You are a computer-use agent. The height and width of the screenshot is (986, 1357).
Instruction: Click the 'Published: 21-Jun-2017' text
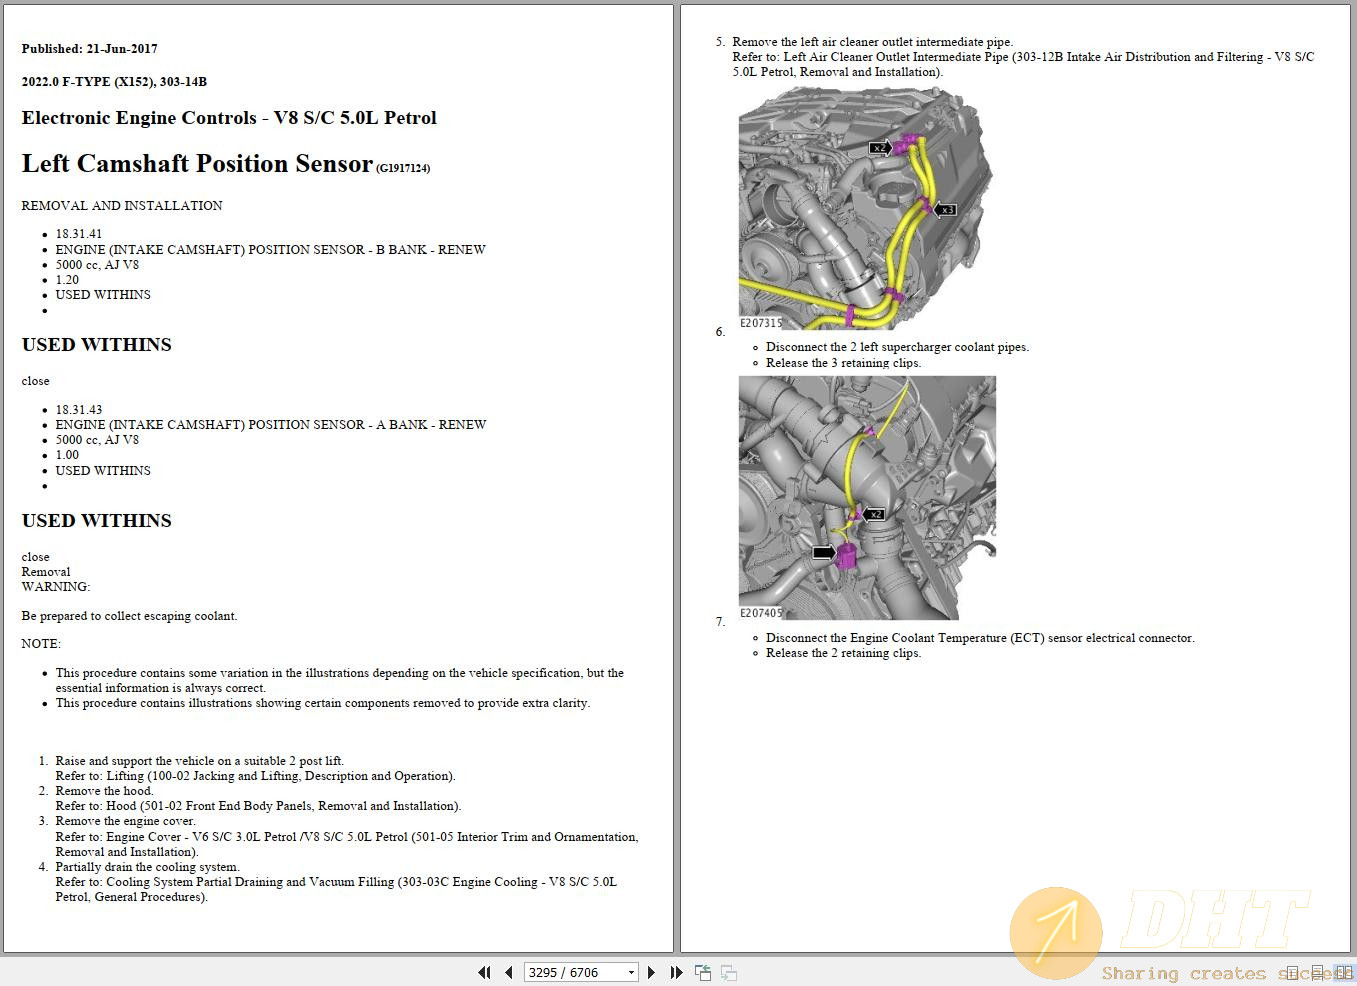(89, 48)
